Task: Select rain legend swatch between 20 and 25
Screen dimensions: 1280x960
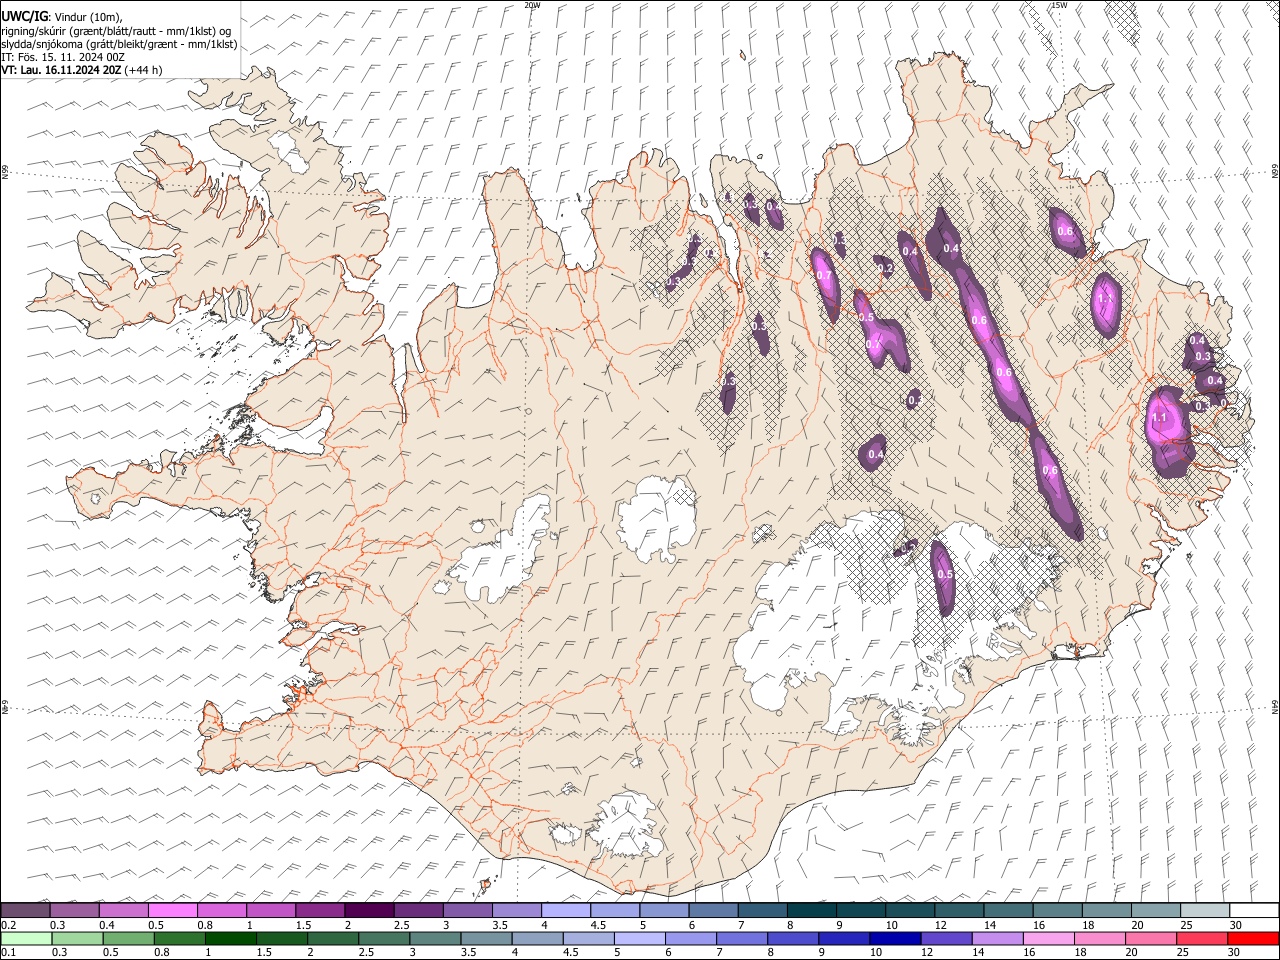Action: pyautogui.click(x=1150, y=939)
